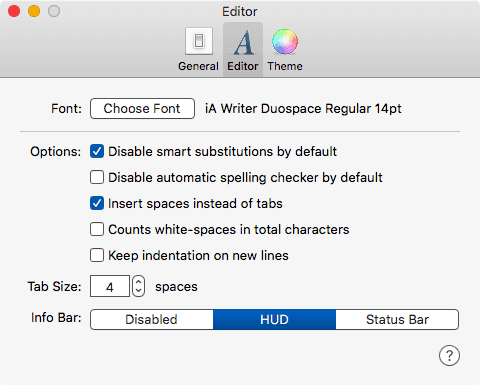
Task: Select the Editor preferences pane
Action: click(243, 50)
